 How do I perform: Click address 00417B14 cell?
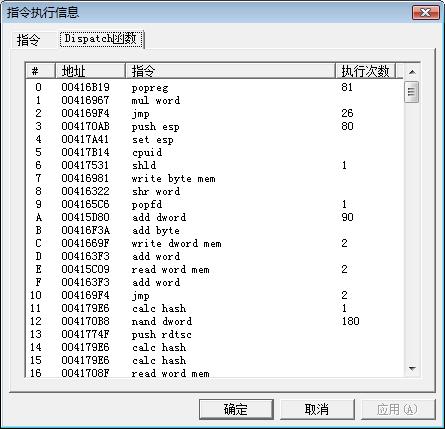coord(85,152)
